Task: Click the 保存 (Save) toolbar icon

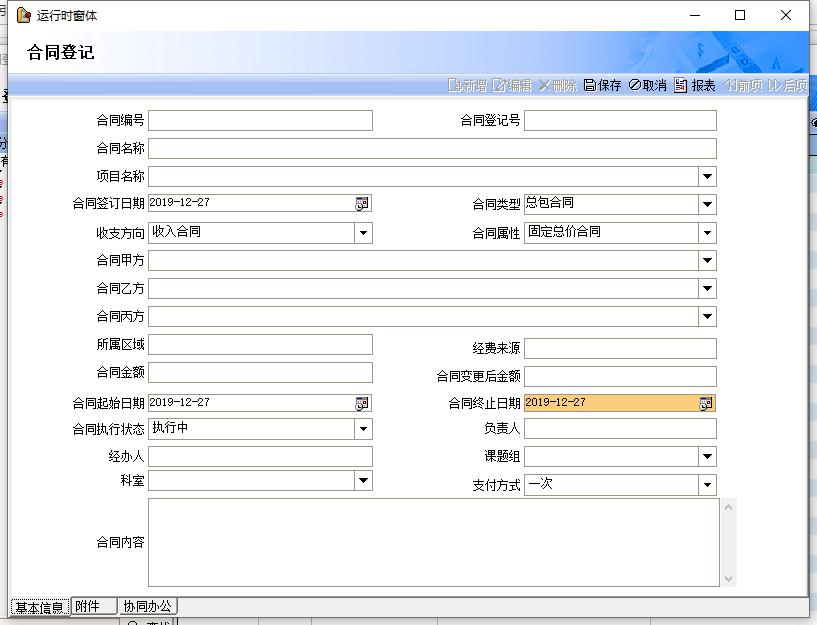Action: pyautogui.click(x=603, y=86)
